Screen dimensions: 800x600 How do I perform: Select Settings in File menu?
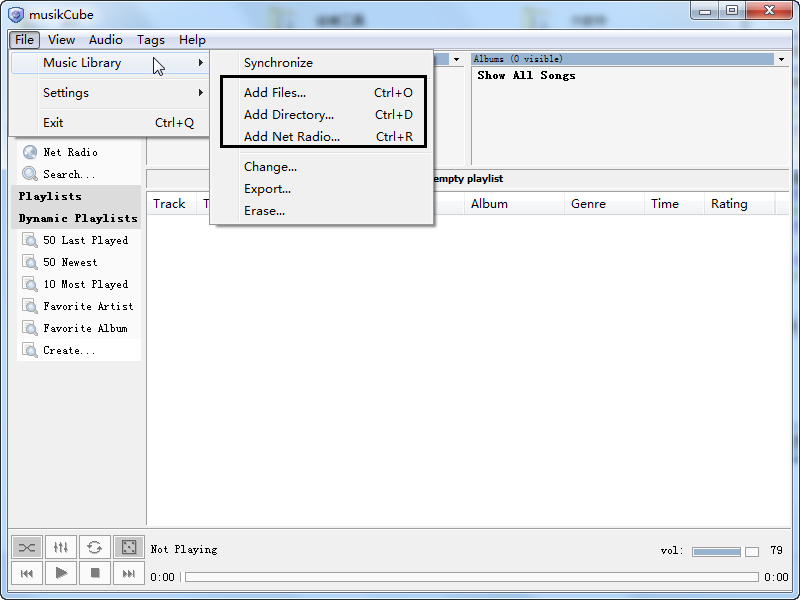tap(110, 93)
